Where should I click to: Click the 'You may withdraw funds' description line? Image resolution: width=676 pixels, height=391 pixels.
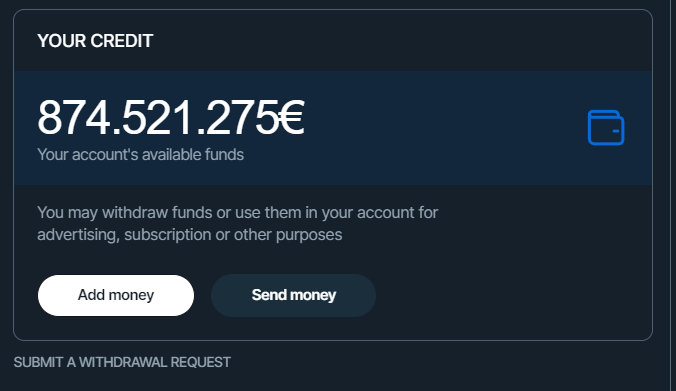coord(238,213)
